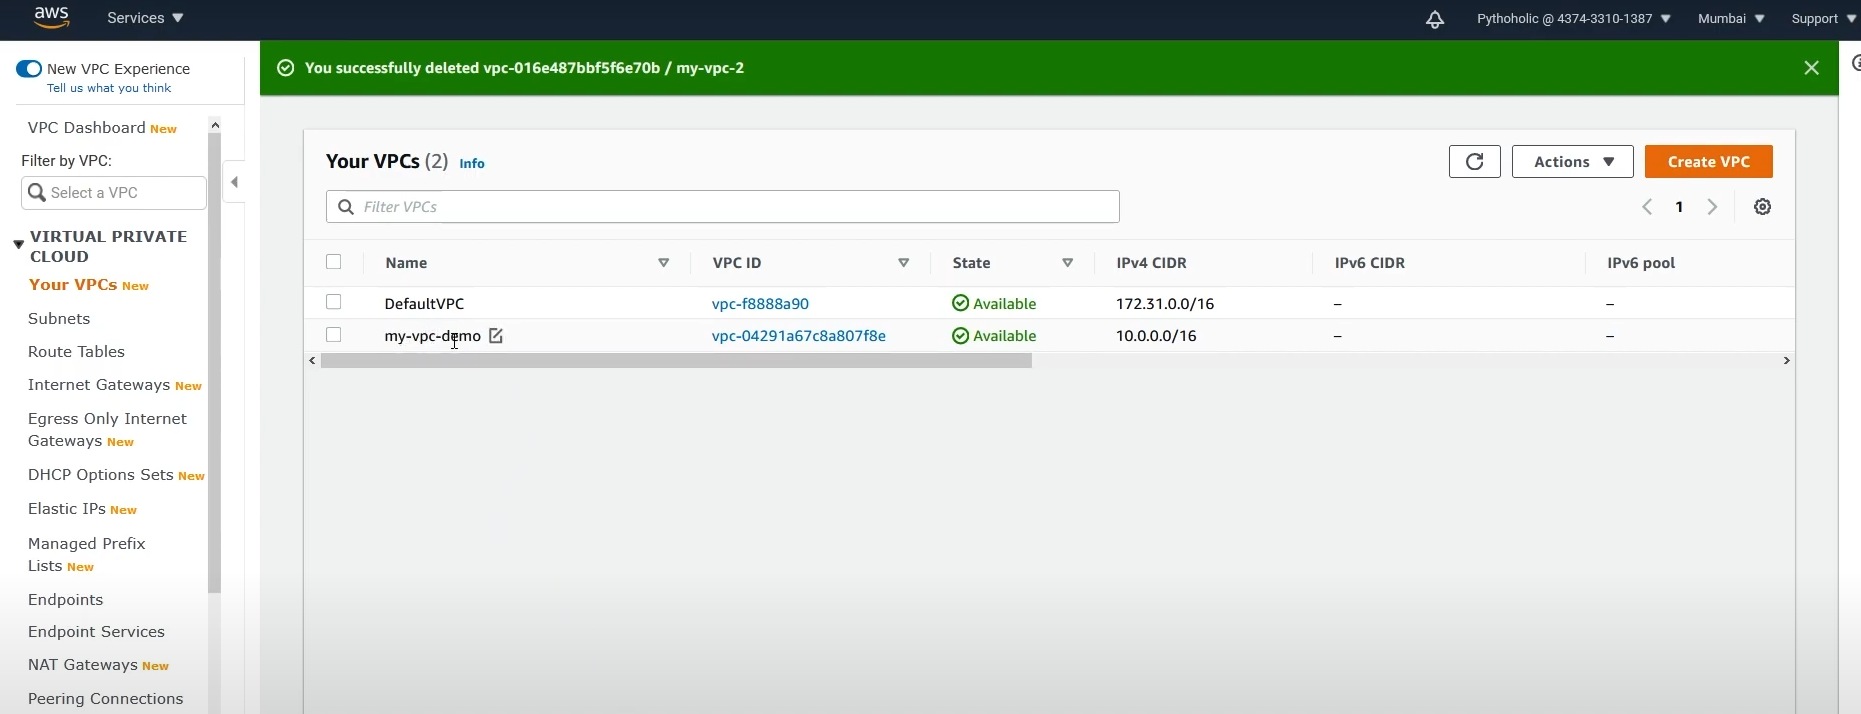Open VPC Dashboard in sidebar
Screen dimensions: 1861x714
coord(87,128)
